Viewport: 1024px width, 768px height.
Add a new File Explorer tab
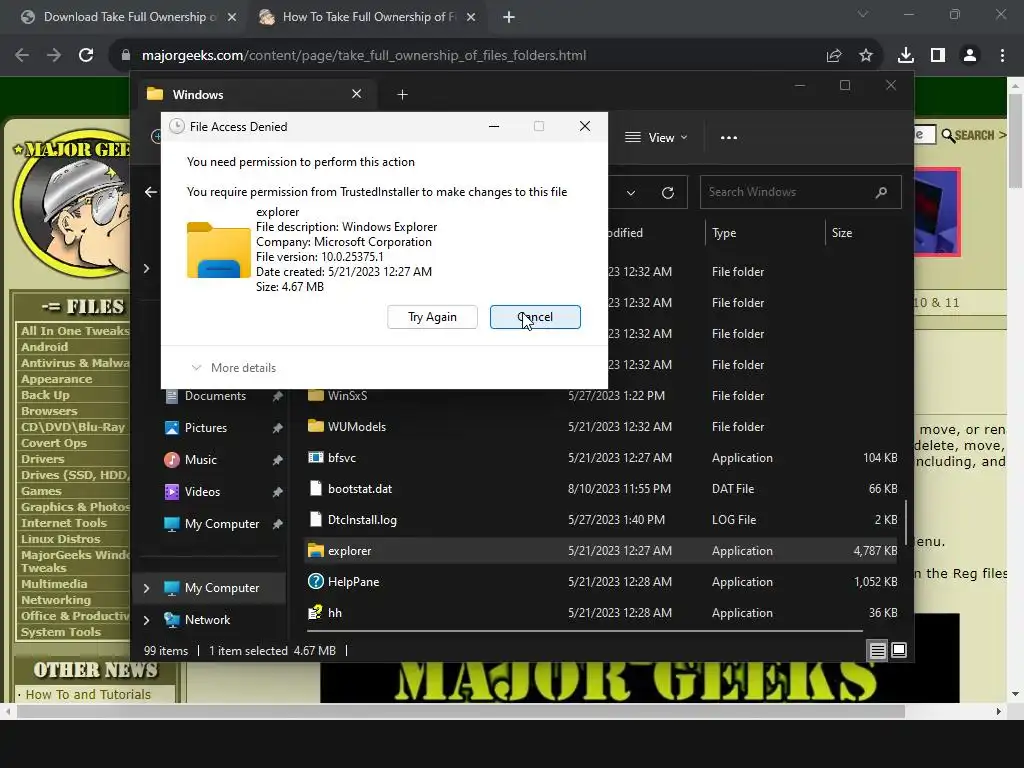(402, 95)
